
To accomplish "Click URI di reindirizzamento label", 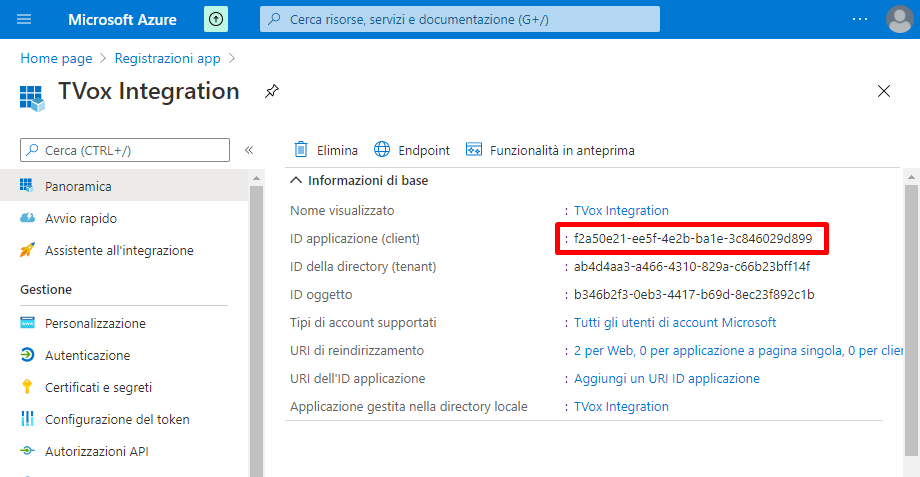I will click(x=357, y=351).
